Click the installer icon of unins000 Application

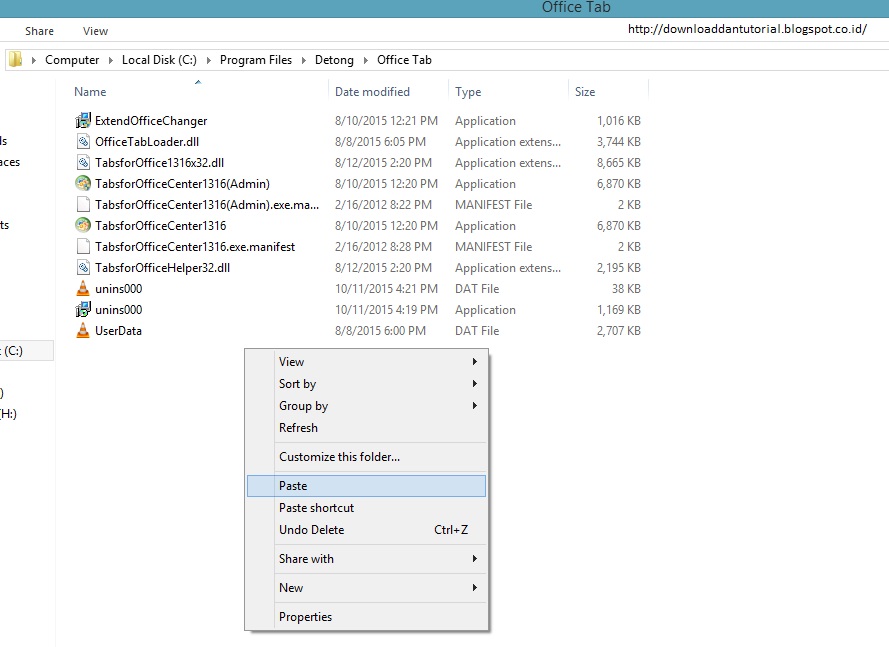[83, 309]
